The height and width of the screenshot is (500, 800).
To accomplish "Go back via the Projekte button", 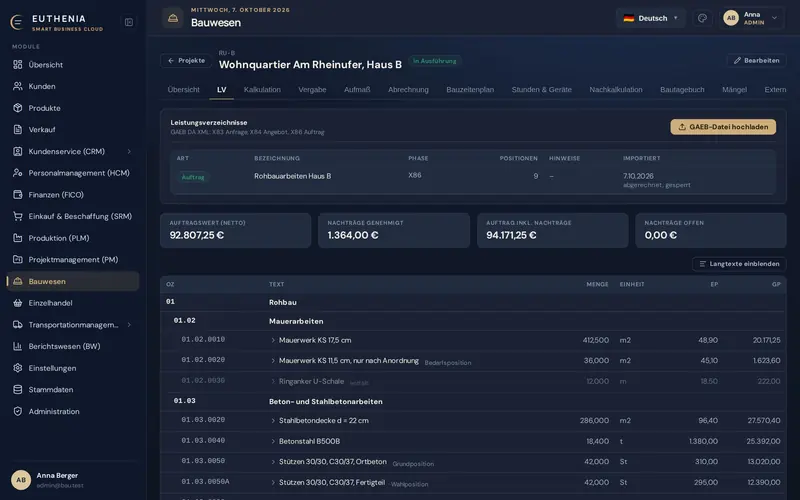I will [186, 61].
